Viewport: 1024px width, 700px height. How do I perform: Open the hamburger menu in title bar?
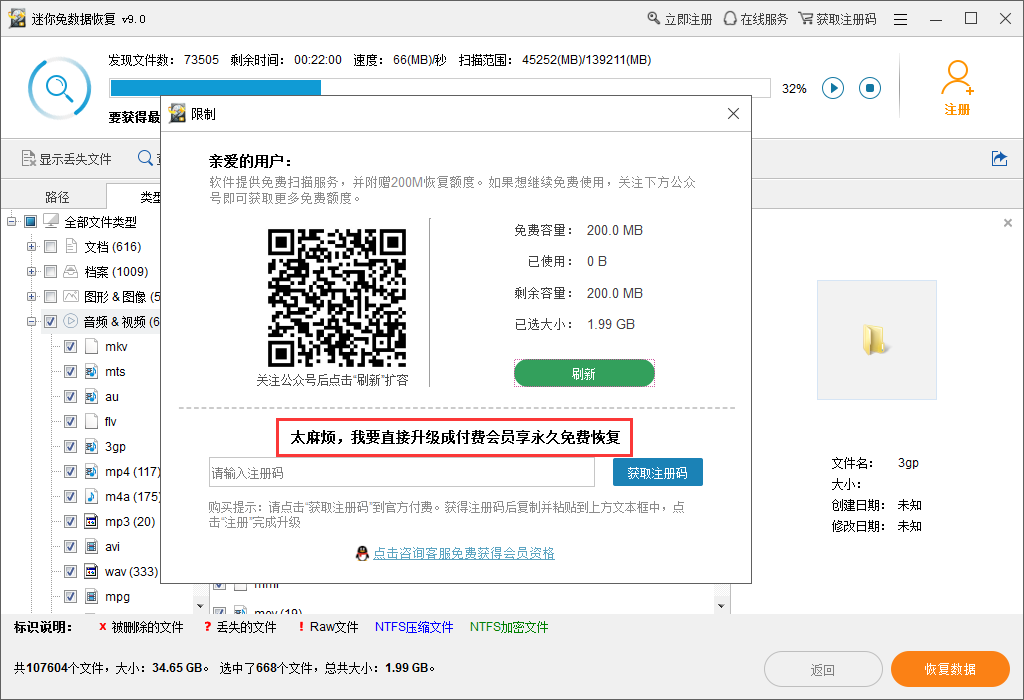pyautogui.click(x=901, y=20)
